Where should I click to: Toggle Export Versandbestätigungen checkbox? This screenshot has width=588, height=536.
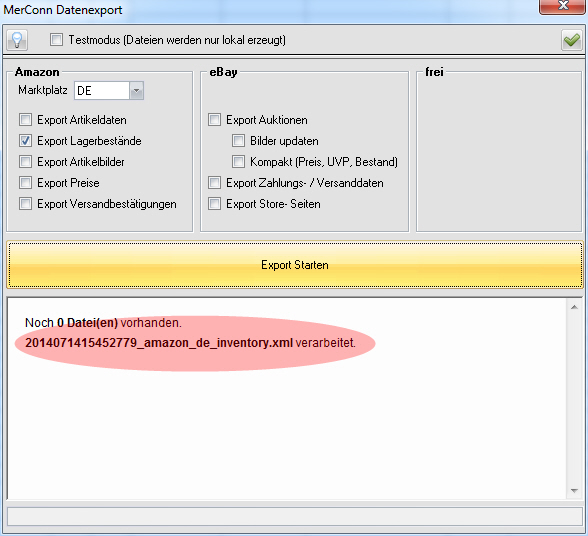pos(26,204)
